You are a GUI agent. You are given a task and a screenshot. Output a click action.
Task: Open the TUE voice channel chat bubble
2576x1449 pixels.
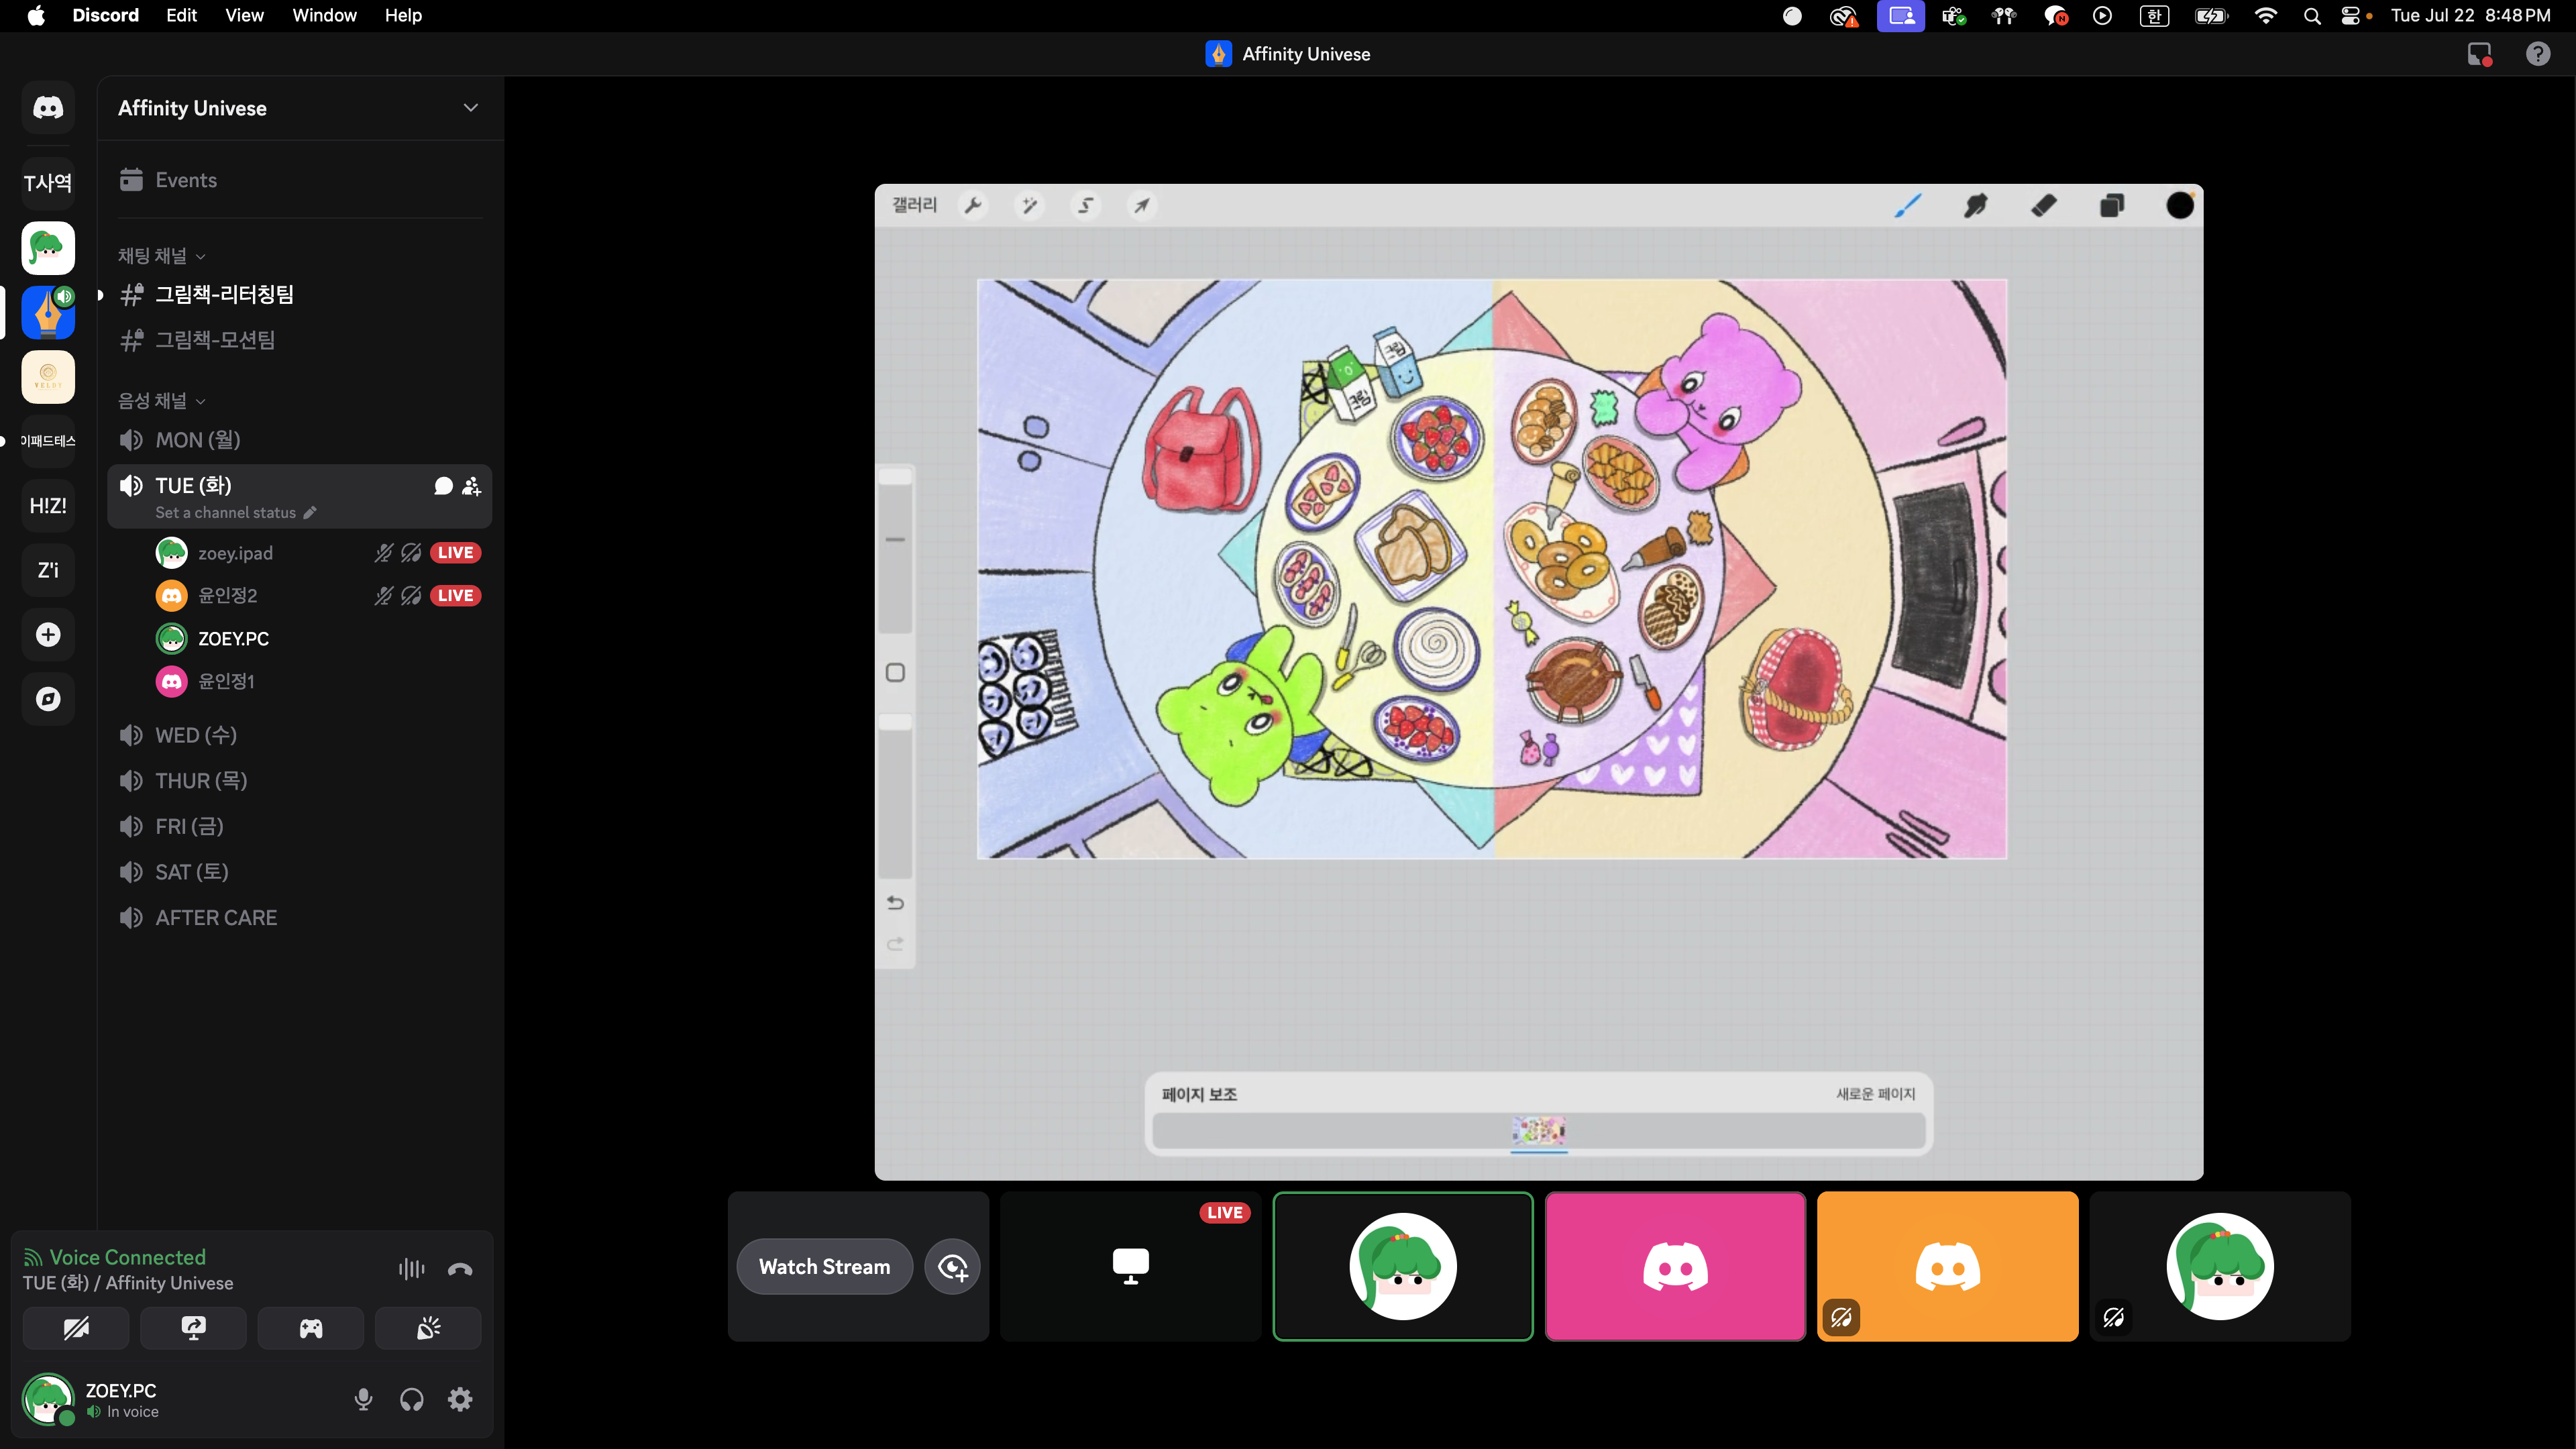pos(443,486)
